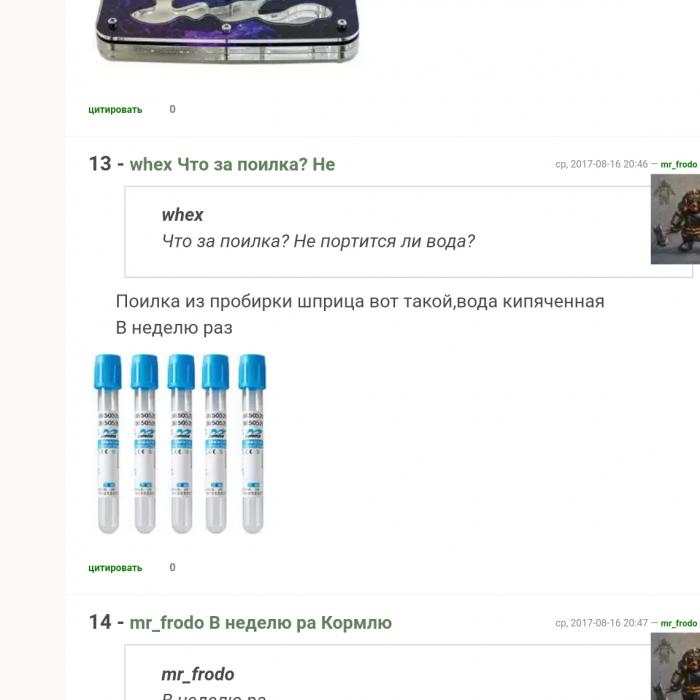Click the quoted author name 'mr_frodo' in post 14
Image resolution: width=700 pixels, height=700 pixels.
[198, 674]
